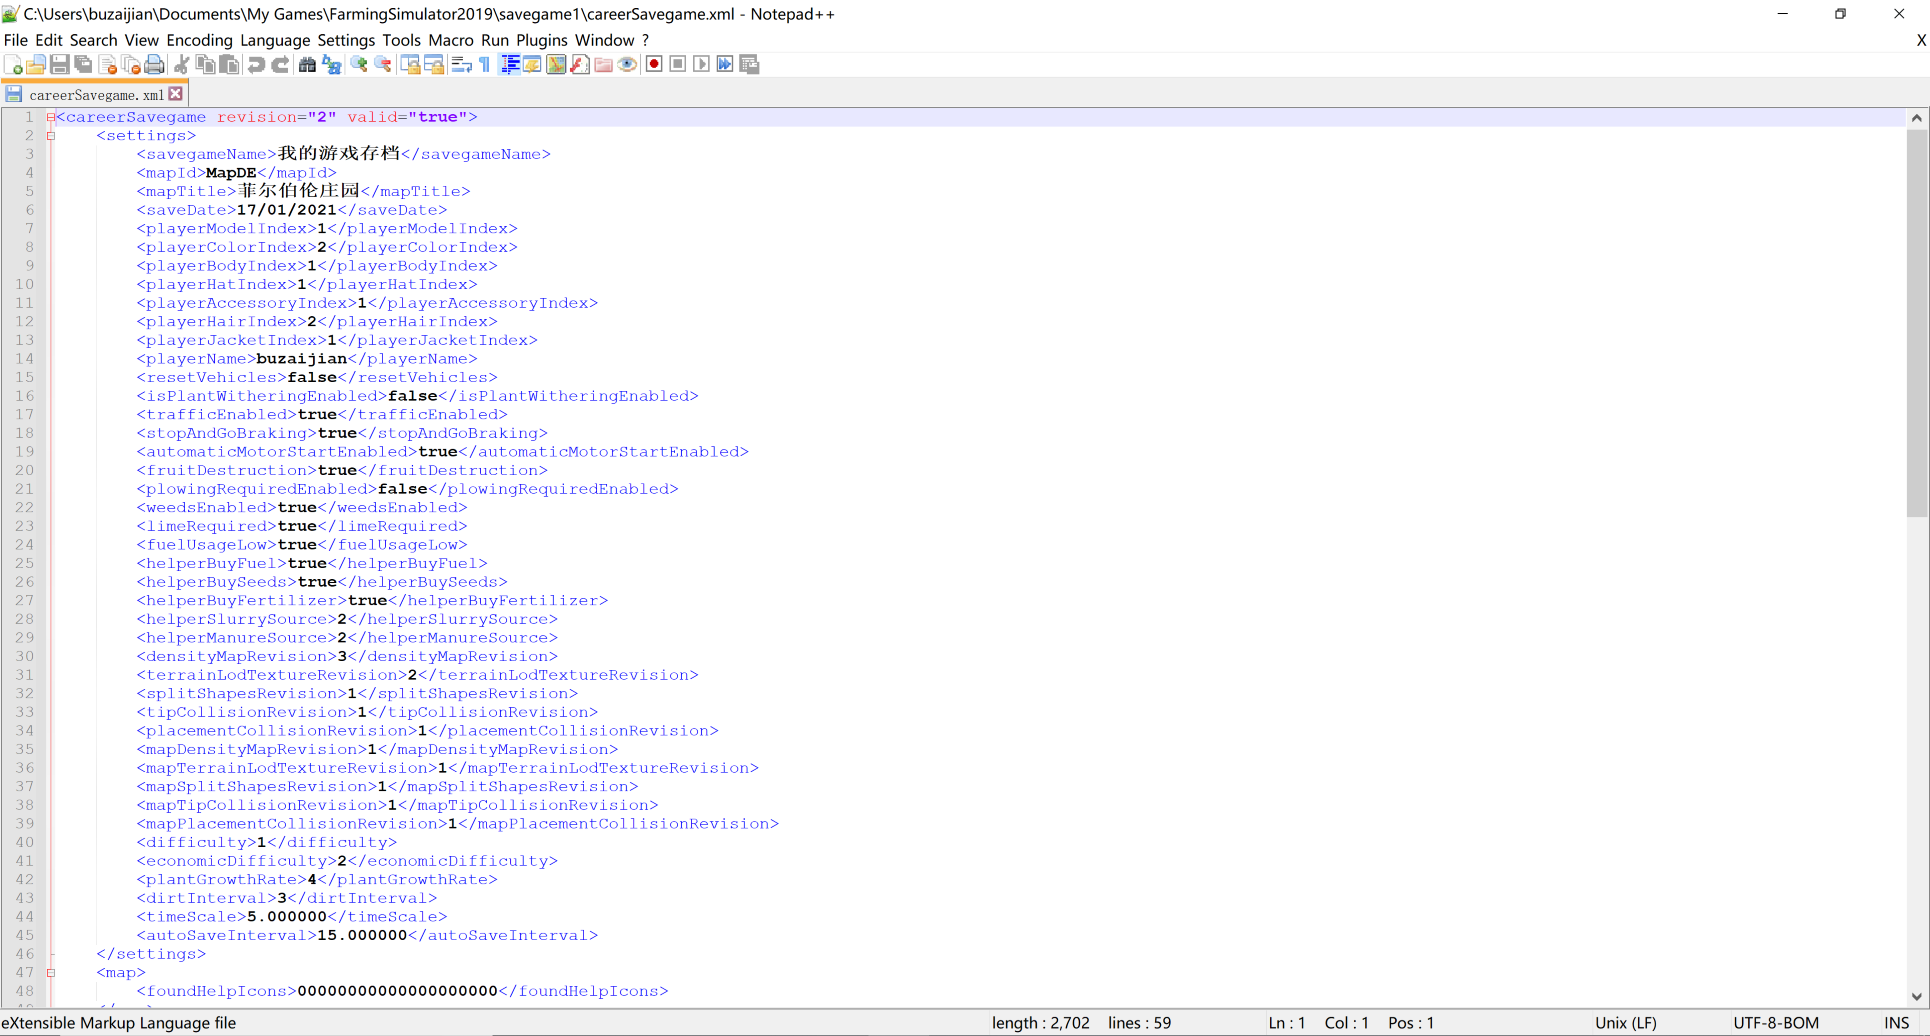Click the autoSaveInterval value 15.000000
Screen dimensions: 1930x1036
pyautogui.click(x=362, y=936)
